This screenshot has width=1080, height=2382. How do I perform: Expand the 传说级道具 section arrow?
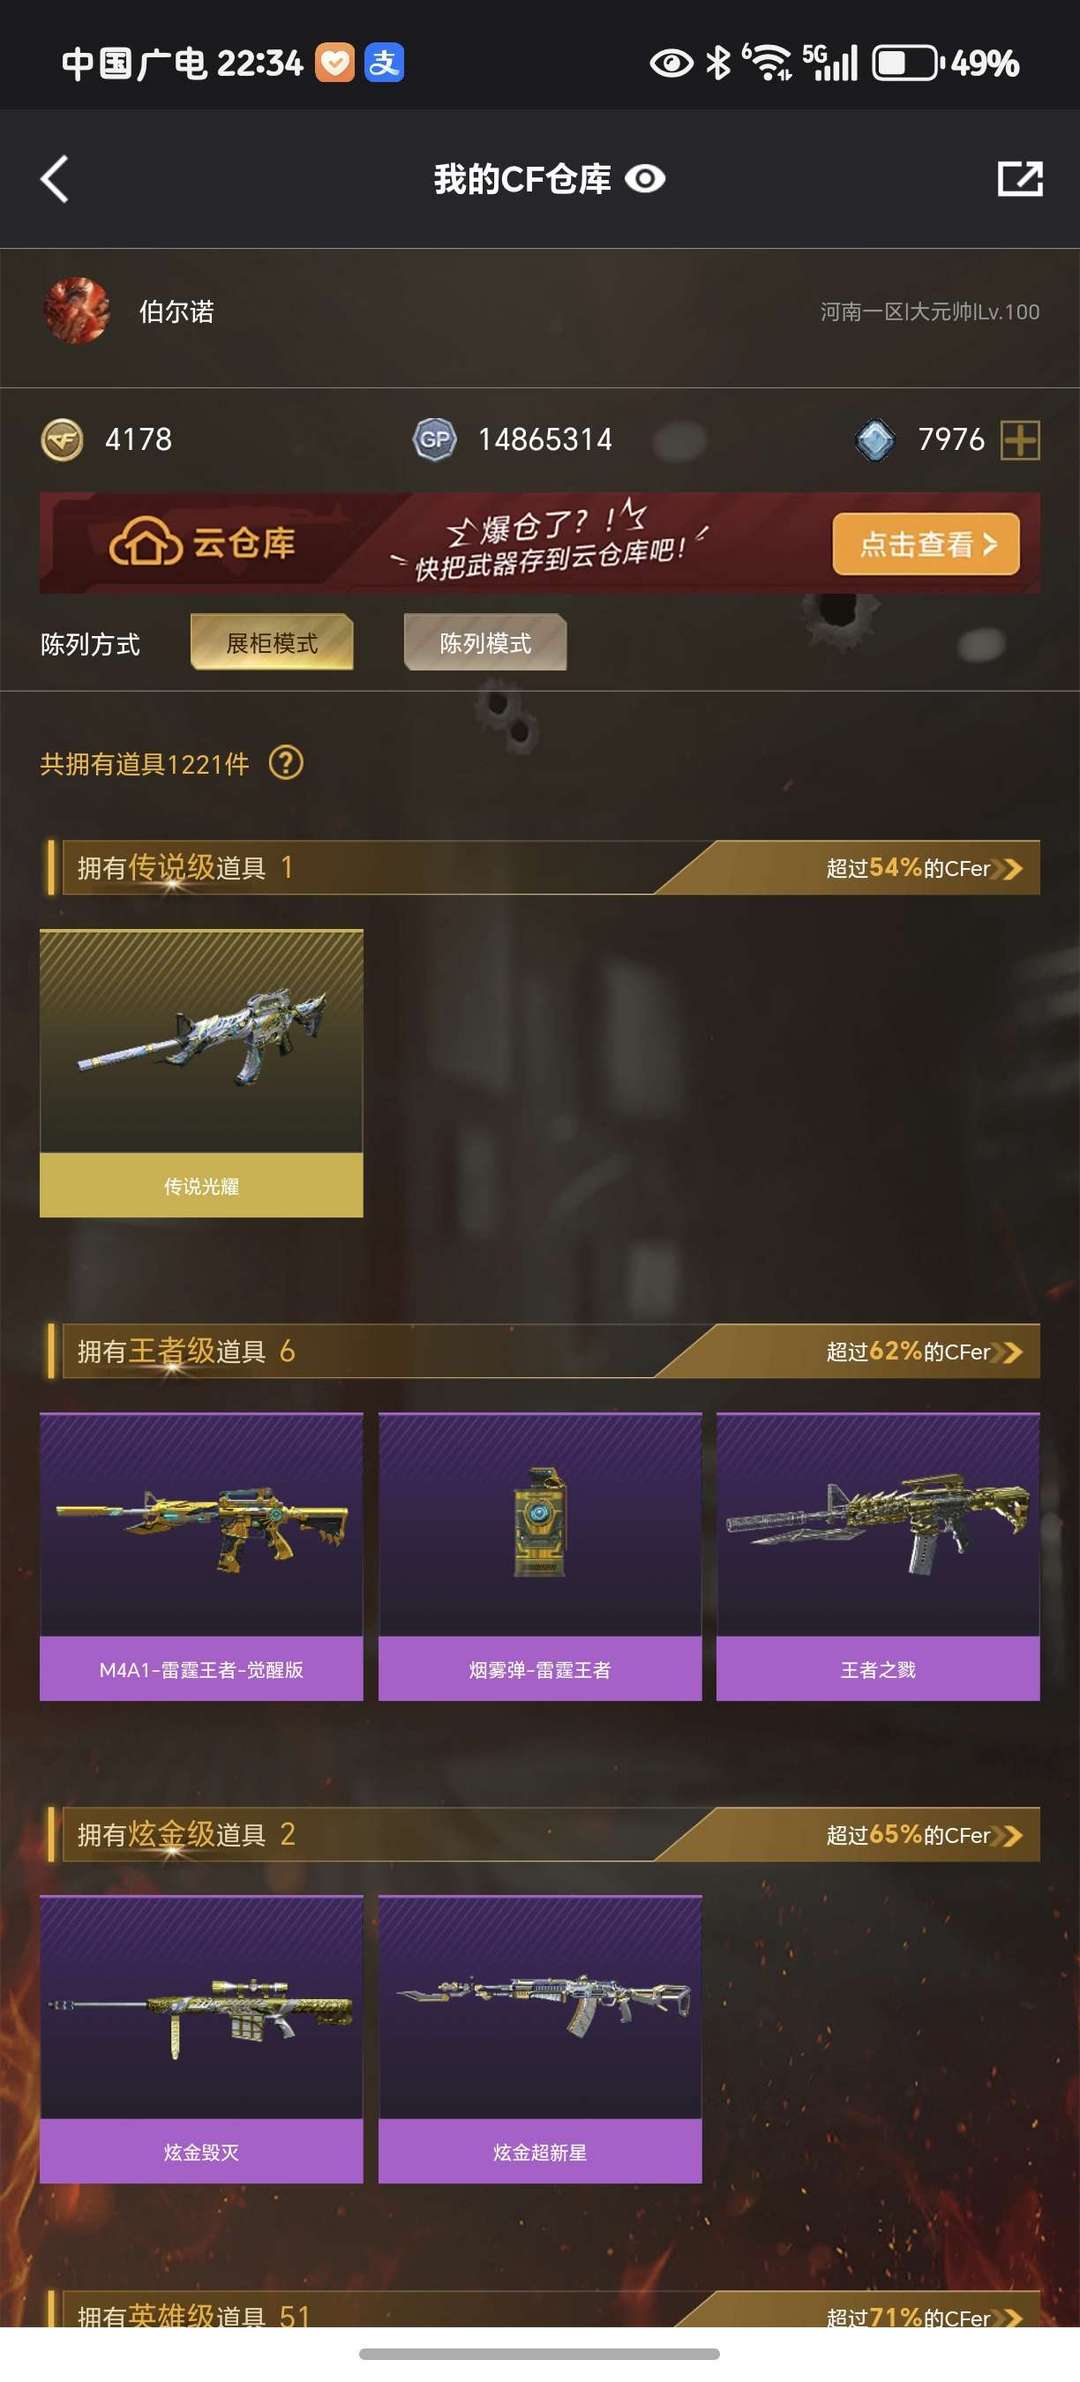click(1012, 868)
